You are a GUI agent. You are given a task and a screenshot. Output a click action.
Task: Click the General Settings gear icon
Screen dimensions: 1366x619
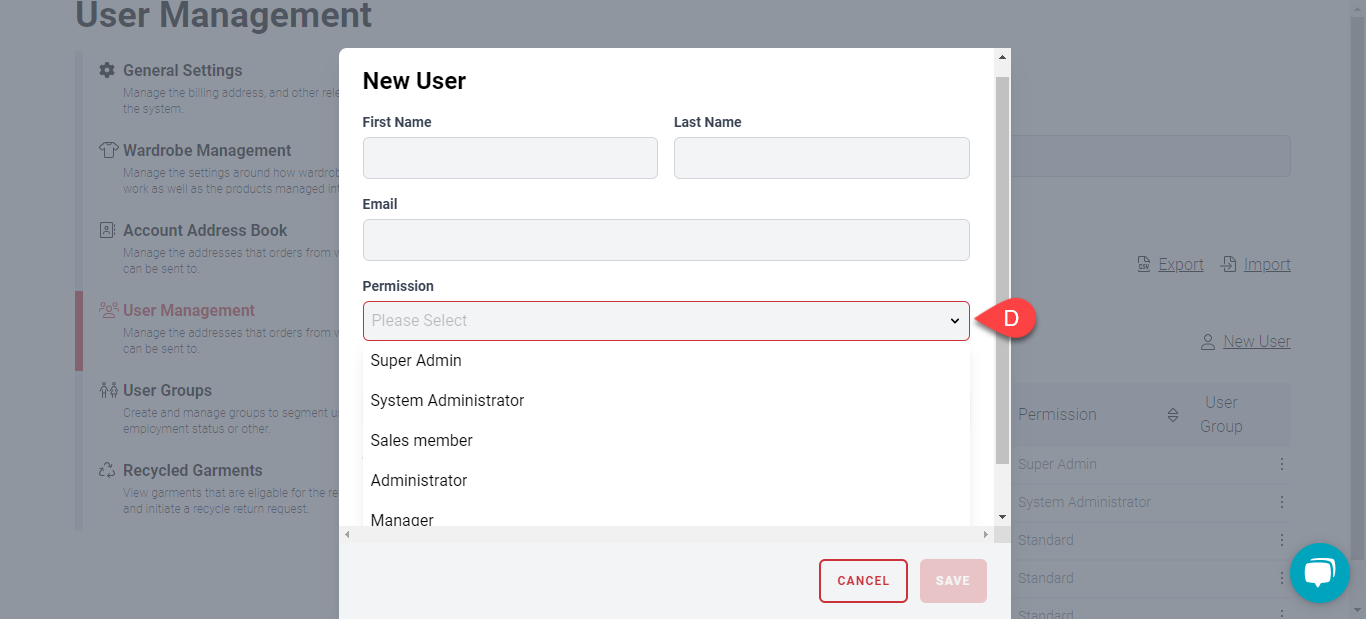click(107, 71)
